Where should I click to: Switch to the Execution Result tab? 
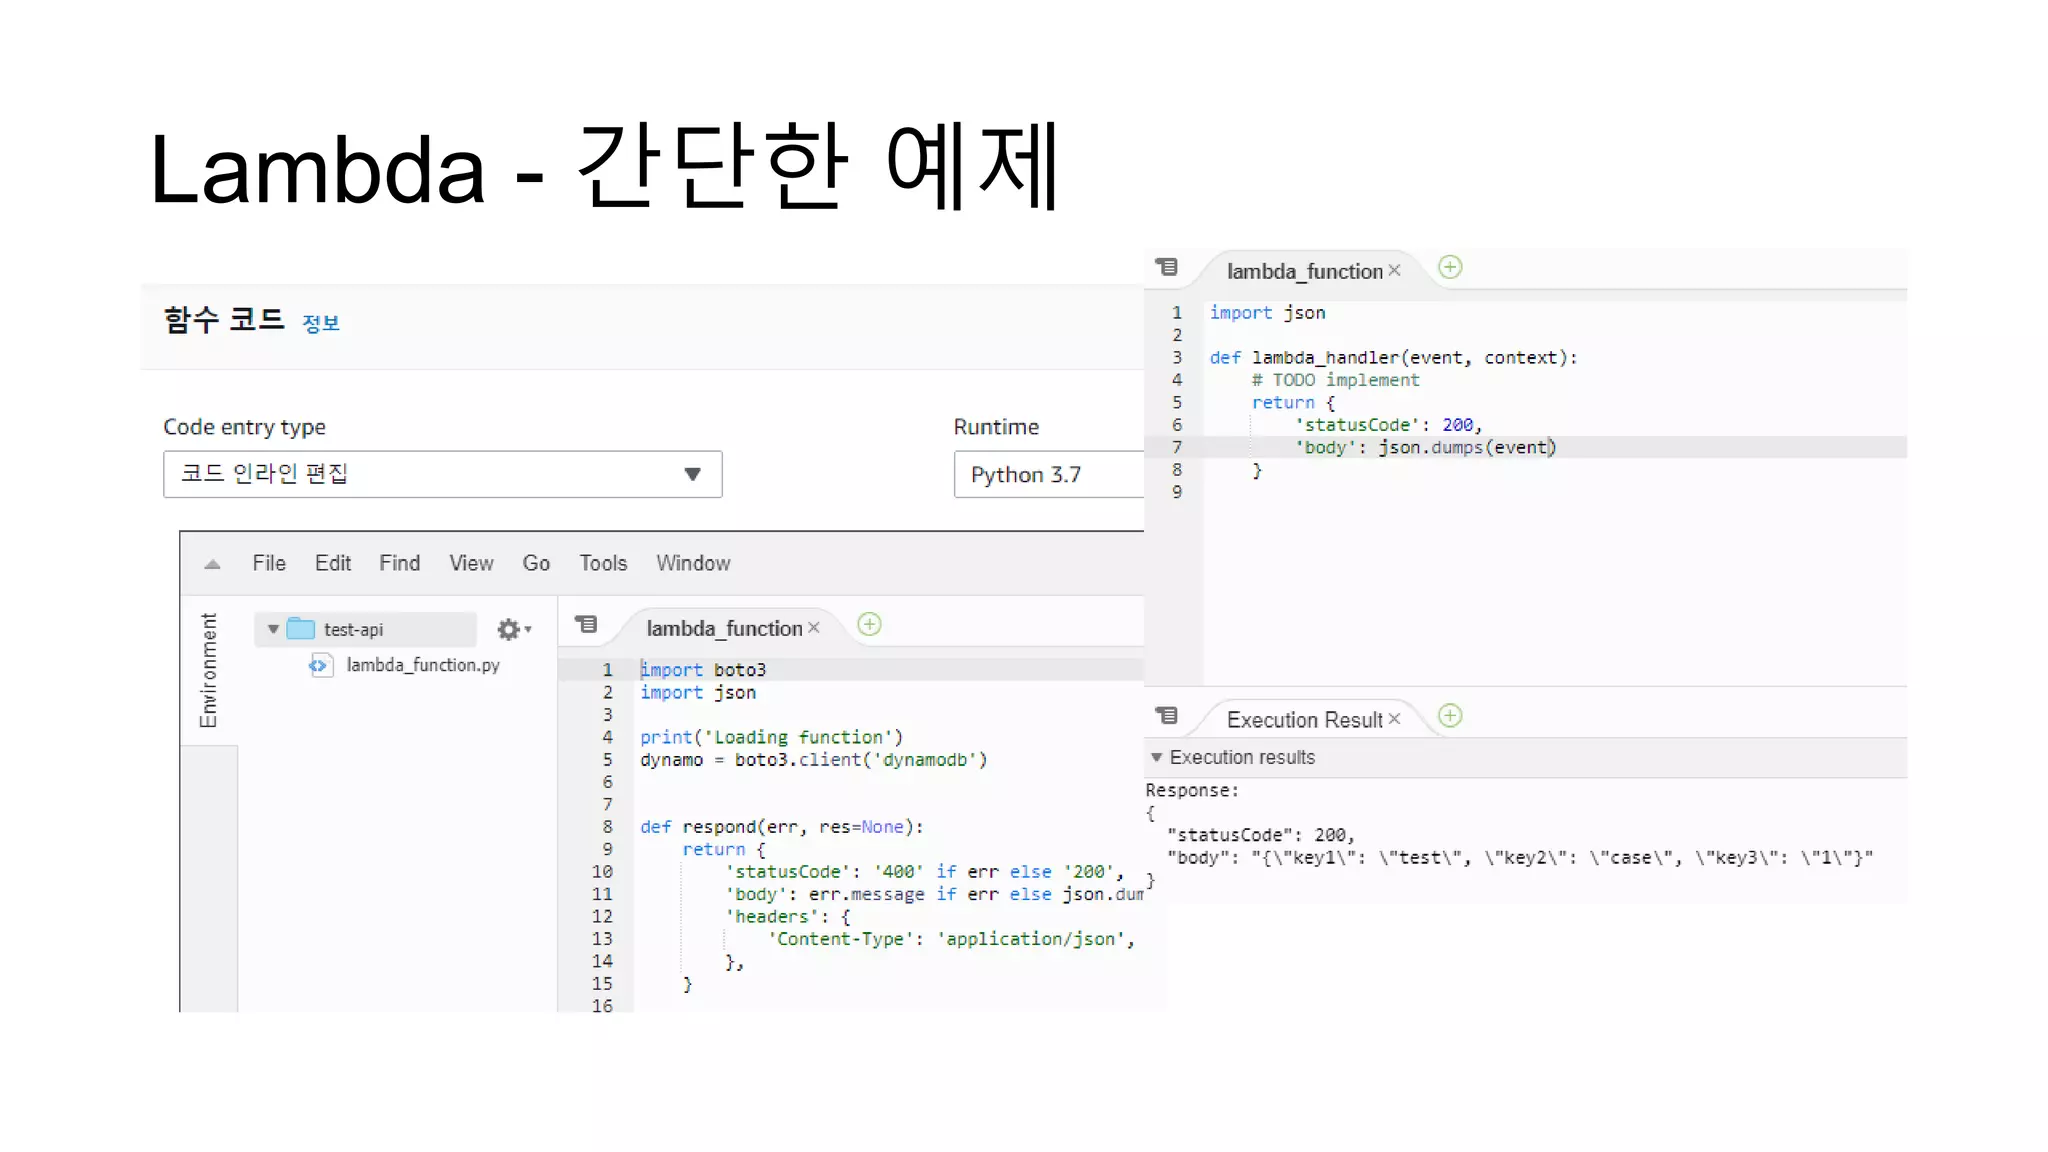pyautogui.click(x=1303, y=720)
